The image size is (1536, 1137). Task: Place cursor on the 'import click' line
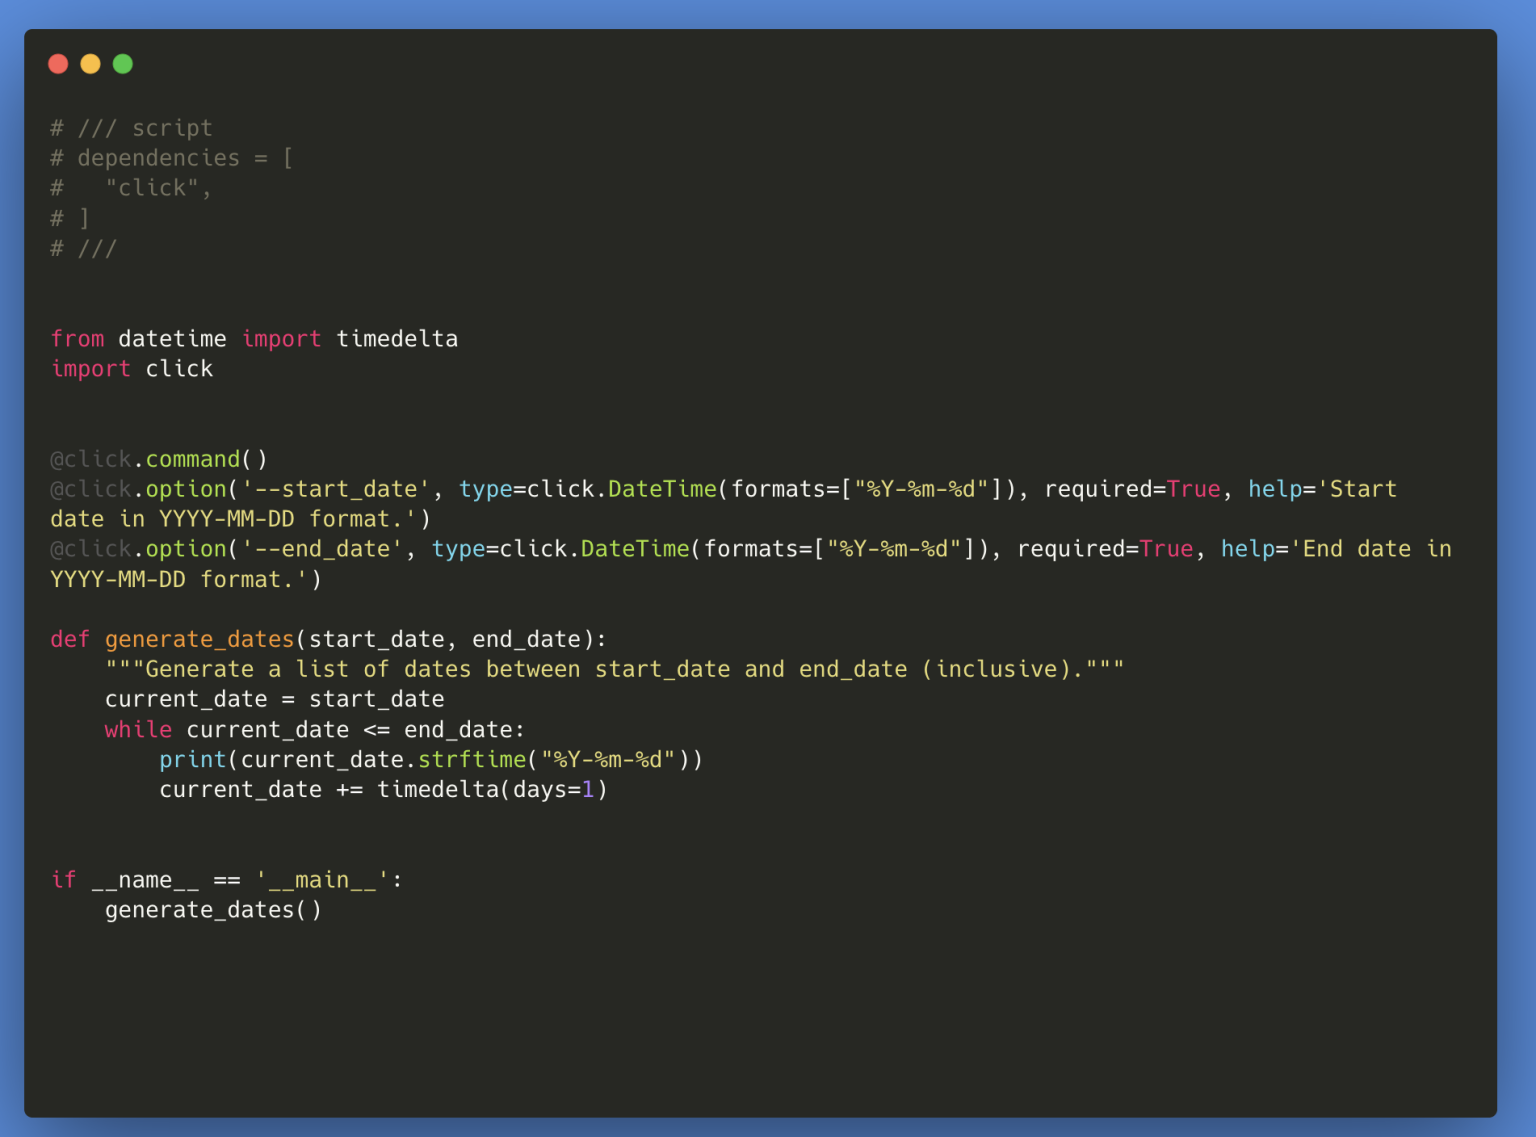pyautogui.click(x=131, y=369)
